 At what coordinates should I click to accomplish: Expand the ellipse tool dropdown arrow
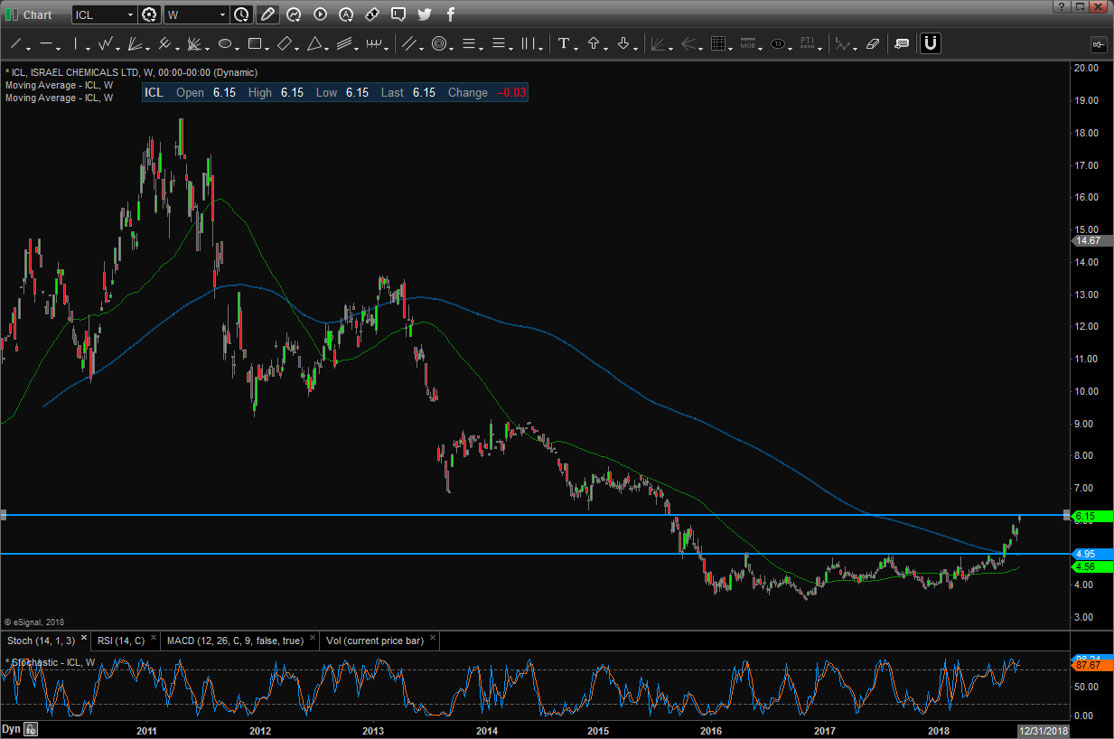coord(237,48)
